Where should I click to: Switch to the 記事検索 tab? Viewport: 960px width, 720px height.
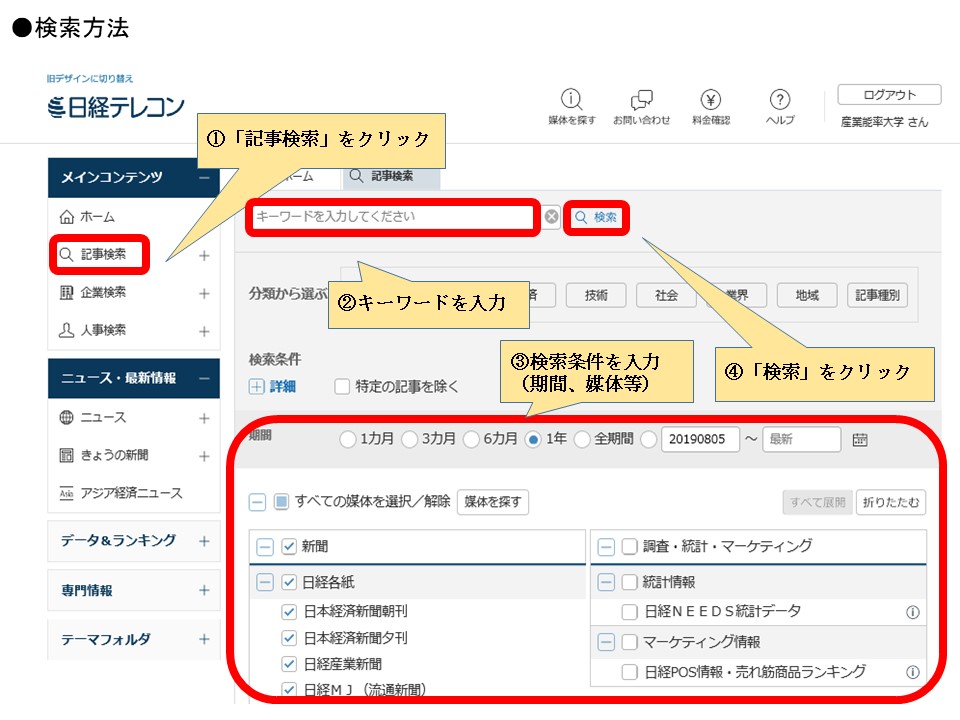click(x=390, y=176)
